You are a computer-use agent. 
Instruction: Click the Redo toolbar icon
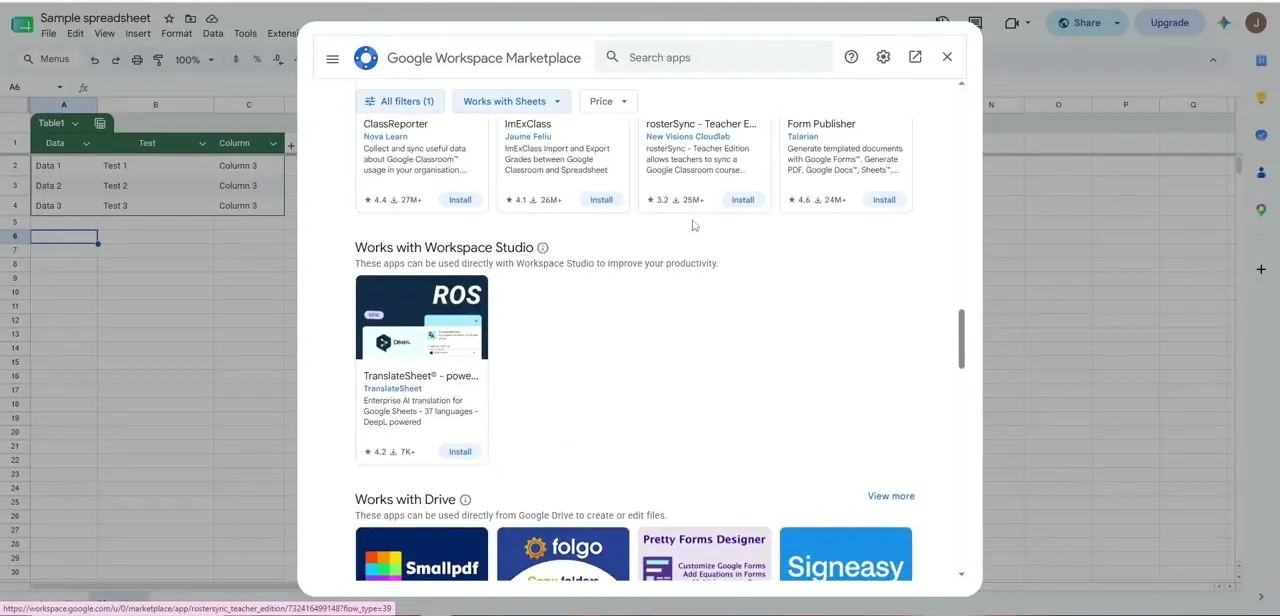[116, 60]
